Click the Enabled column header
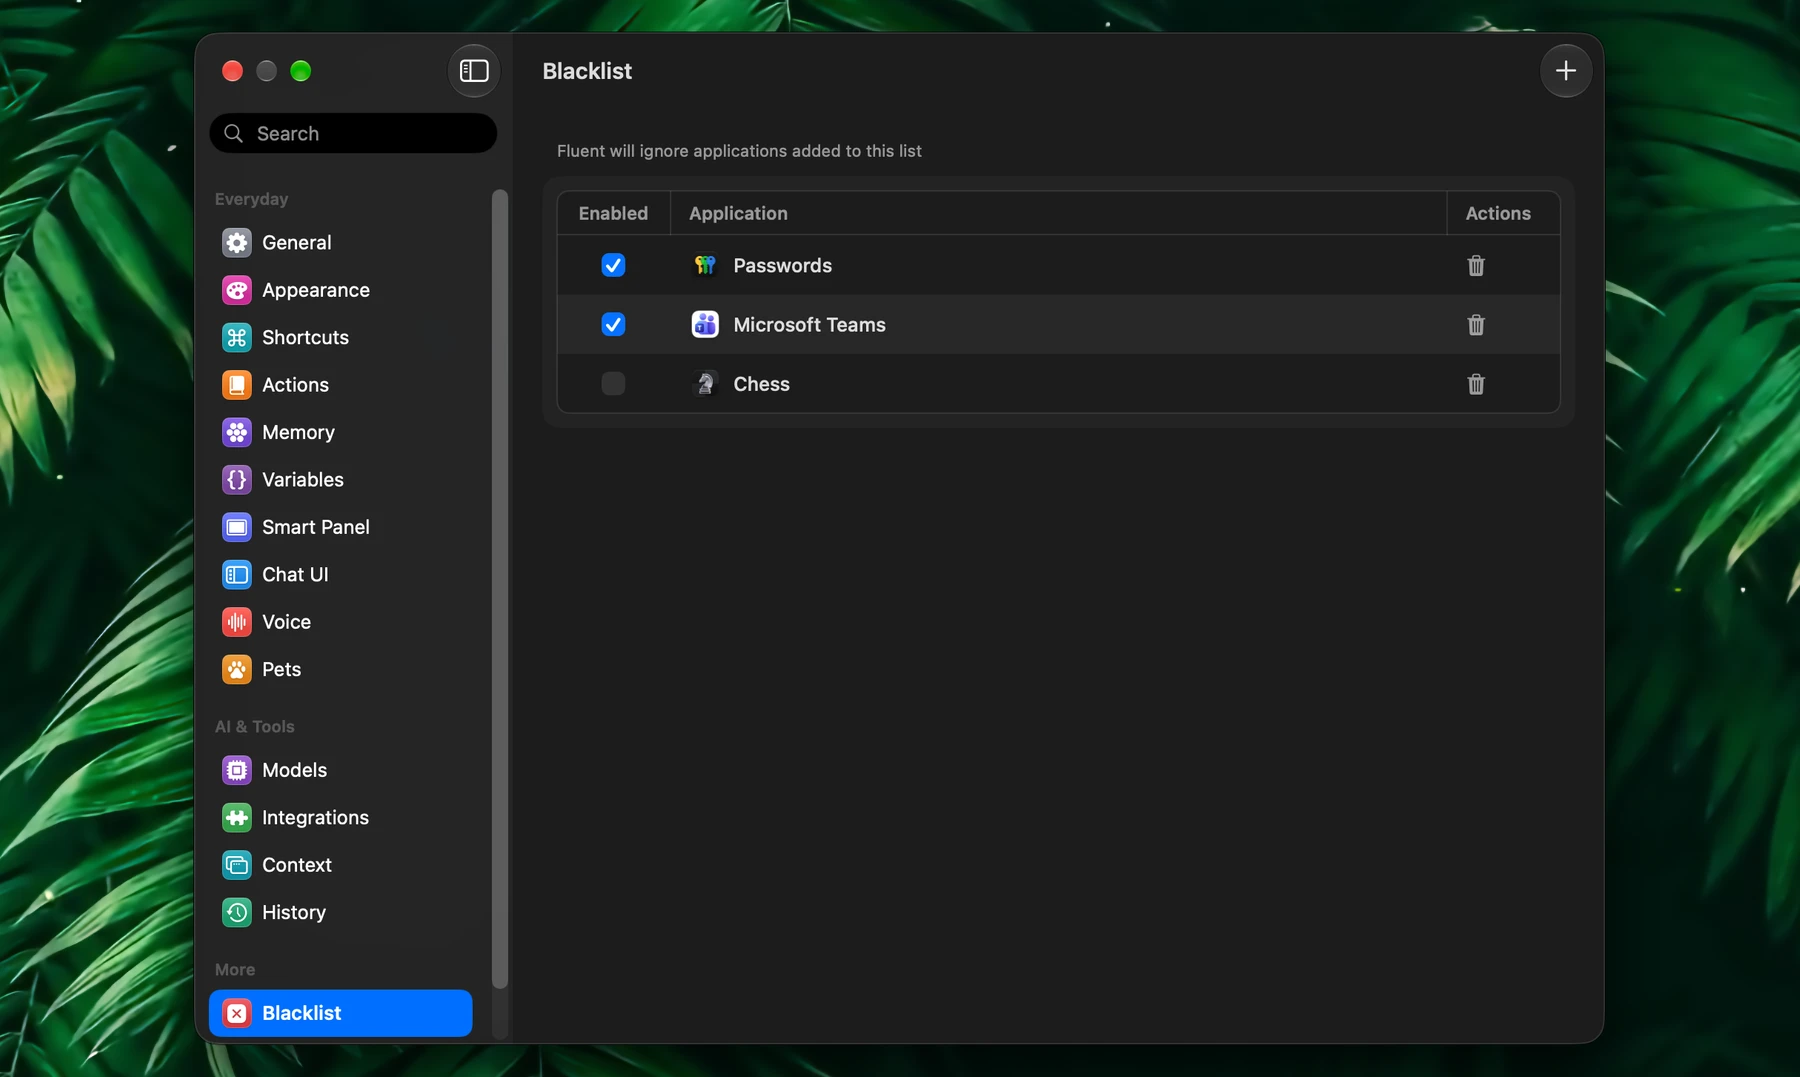Viewport: 1800px width, 1077px height. [x=613, y=213]
